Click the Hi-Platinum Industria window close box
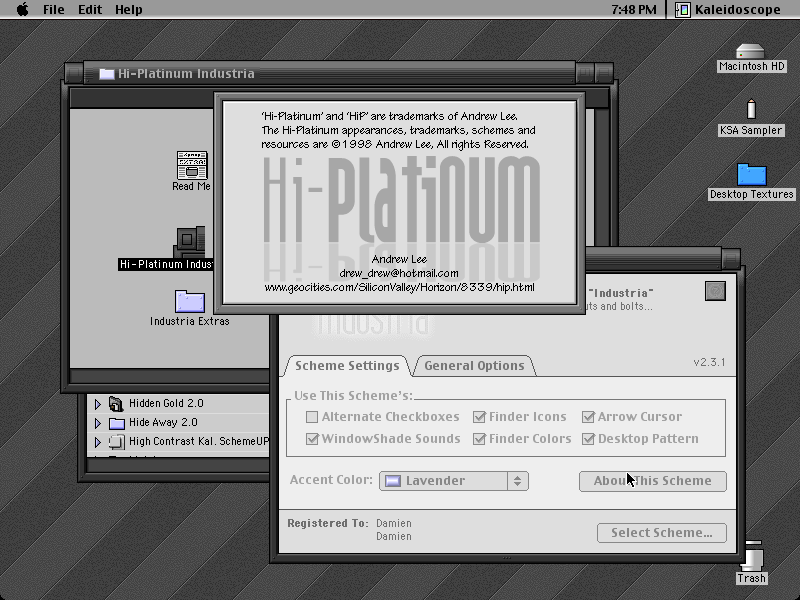800x600 pixels. [x=74, y=73]
